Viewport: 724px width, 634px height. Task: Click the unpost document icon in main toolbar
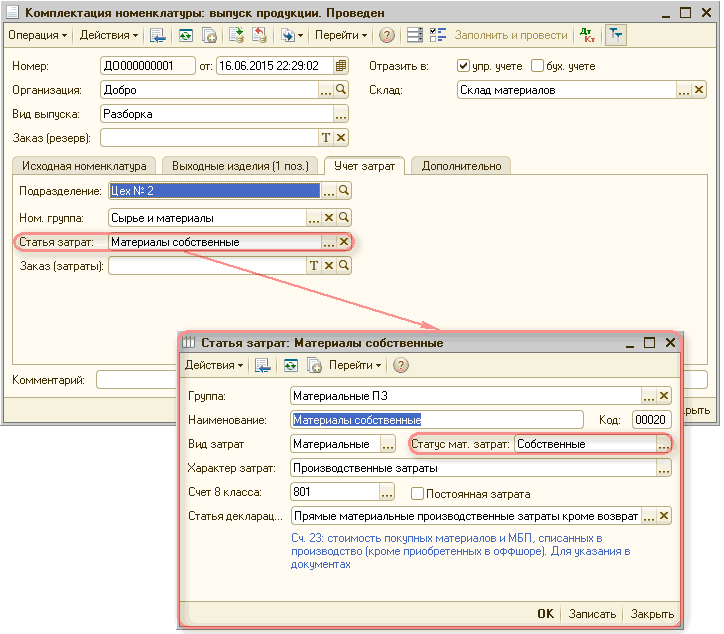[259, 35]
